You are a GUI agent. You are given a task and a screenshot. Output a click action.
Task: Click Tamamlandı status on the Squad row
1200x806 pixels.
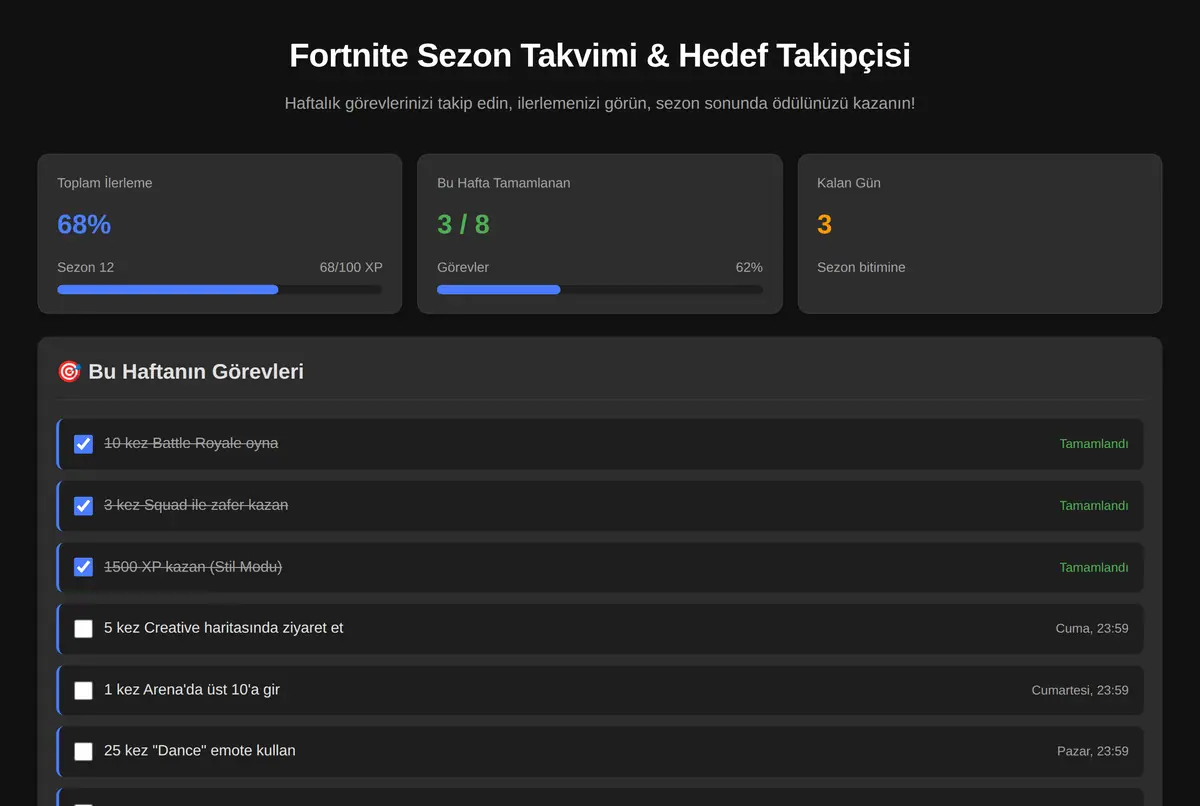(x=1094, y=506)
